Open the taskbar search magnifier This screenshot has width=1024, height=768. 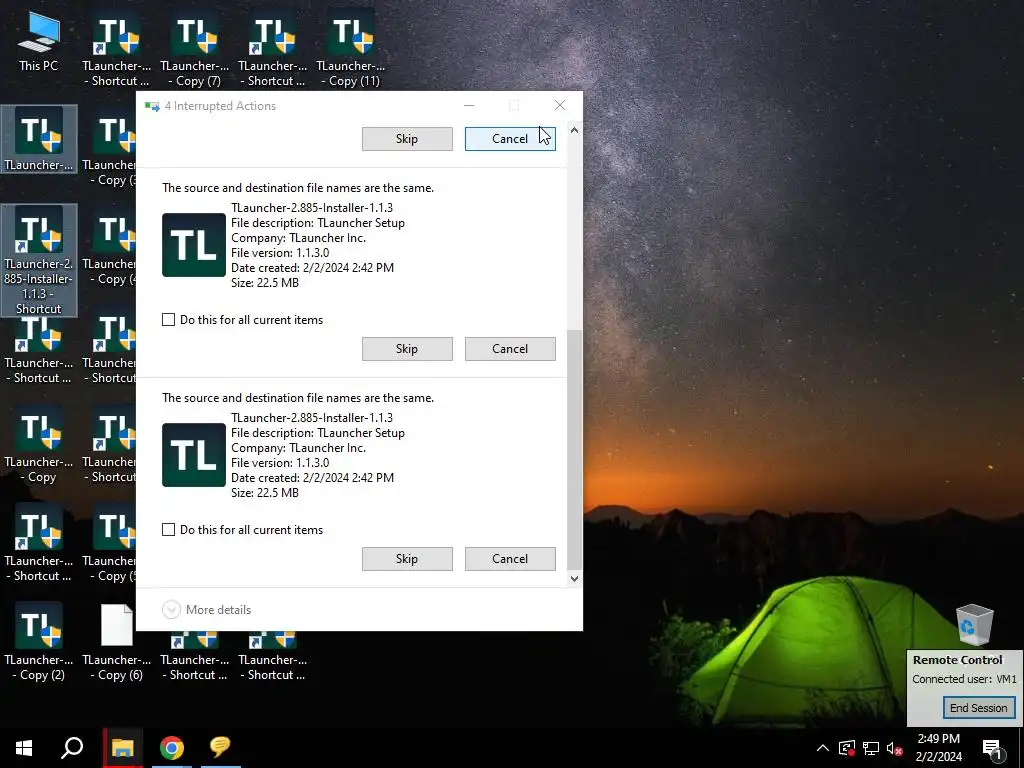point(72,748)
